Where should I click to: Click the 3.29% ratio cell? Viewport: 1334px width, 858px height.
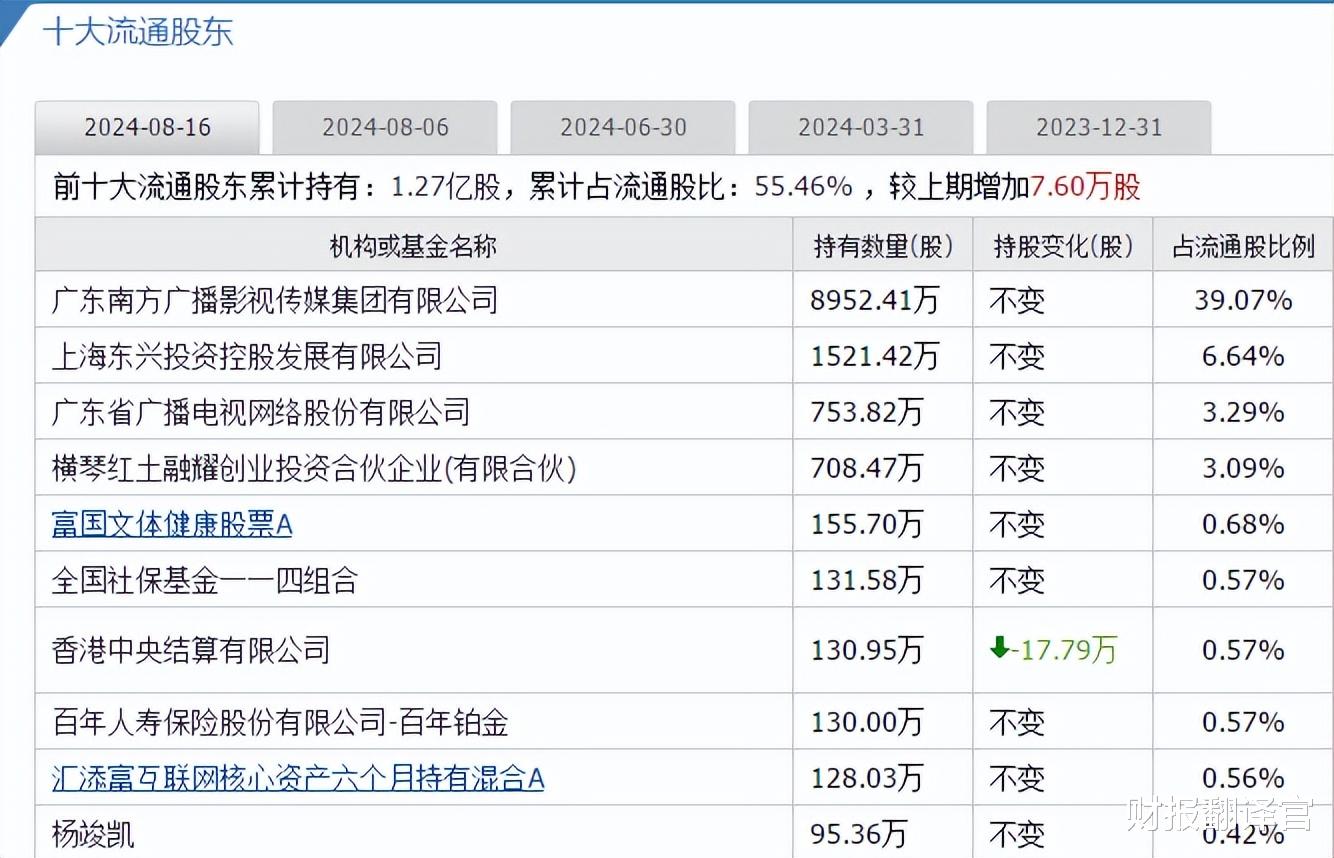coord(1243,412)
